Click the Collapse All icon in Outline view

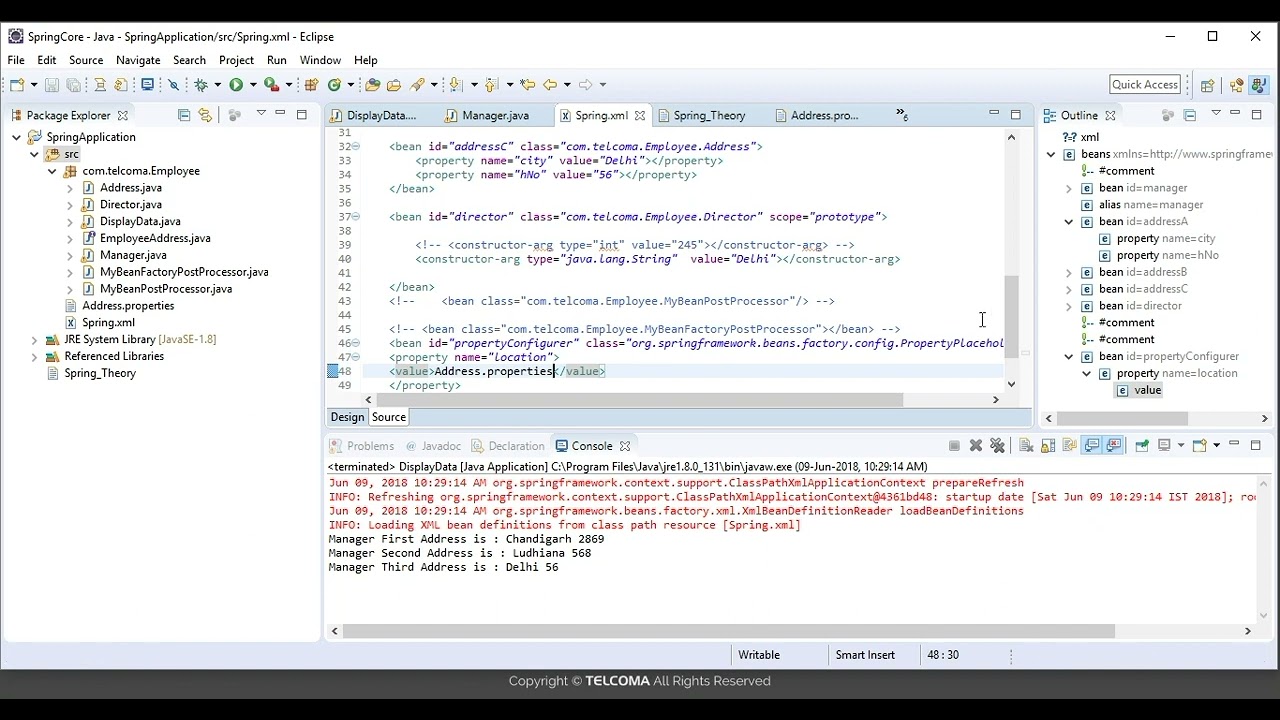click(x=1190, y=115)
